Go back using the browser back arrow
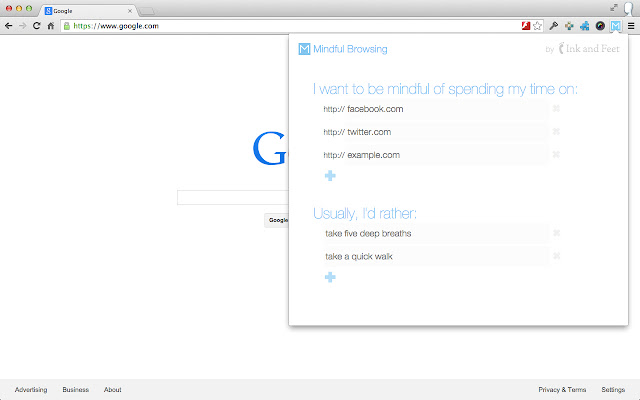The image size is (640, 400). [x=9, y=26]
